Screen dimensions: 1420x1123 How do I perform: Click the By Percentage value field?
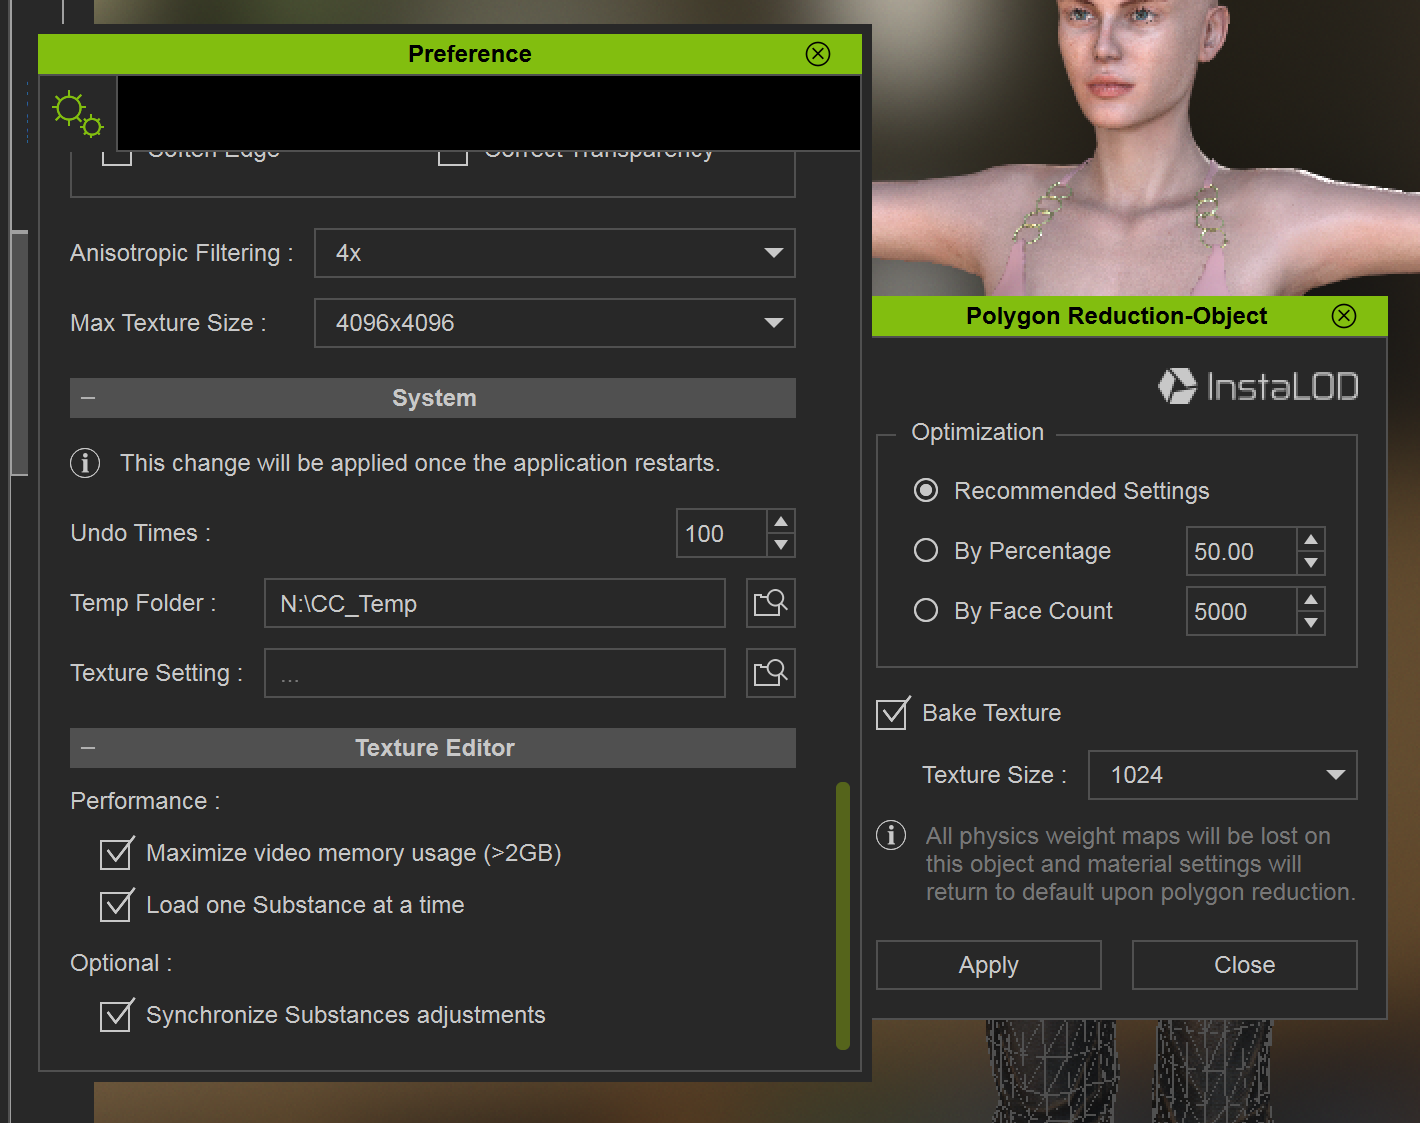click(x=1241, y=551)
